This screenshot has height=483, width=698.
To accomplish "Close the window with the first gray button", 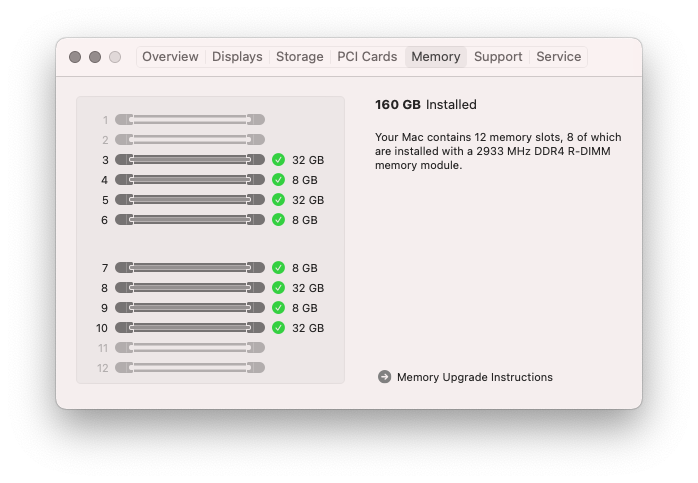I will tap(75, 57).
